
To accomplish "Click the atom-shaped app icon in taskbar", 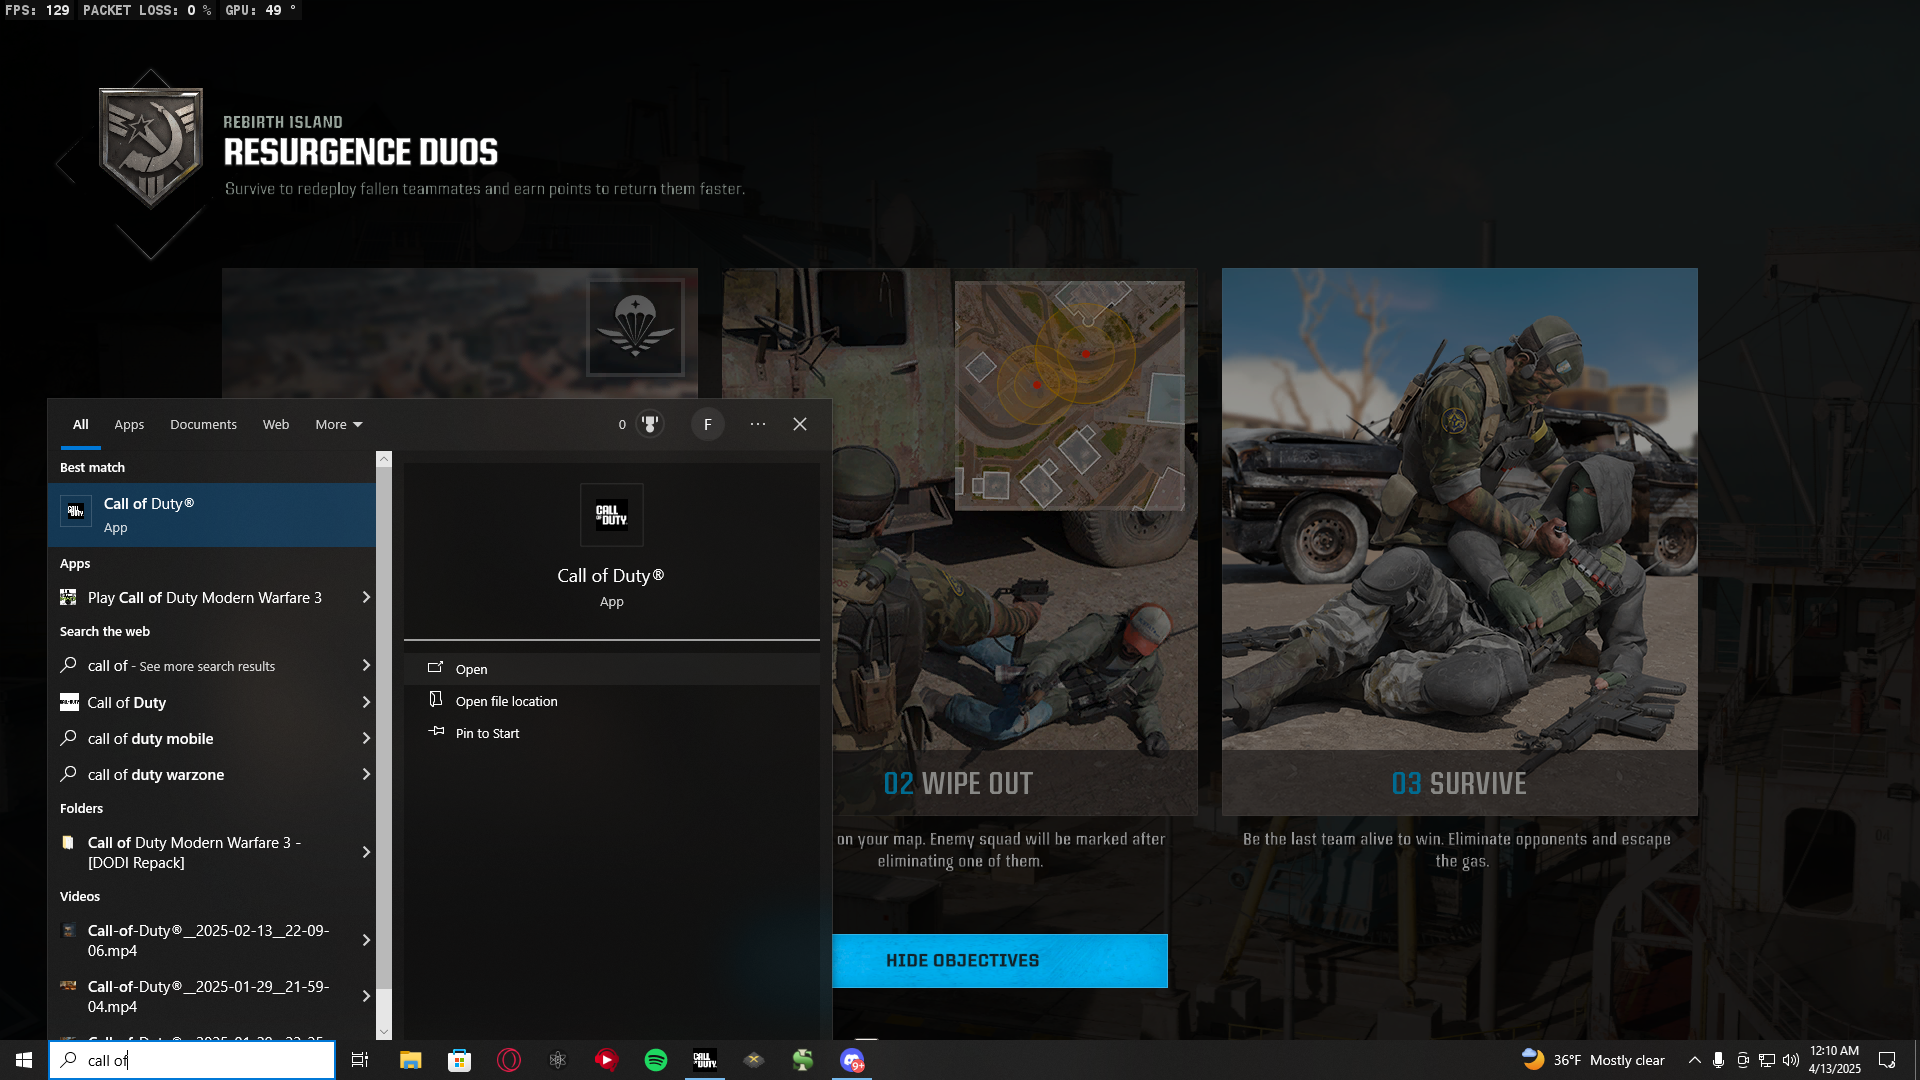I will [558, 1060].
